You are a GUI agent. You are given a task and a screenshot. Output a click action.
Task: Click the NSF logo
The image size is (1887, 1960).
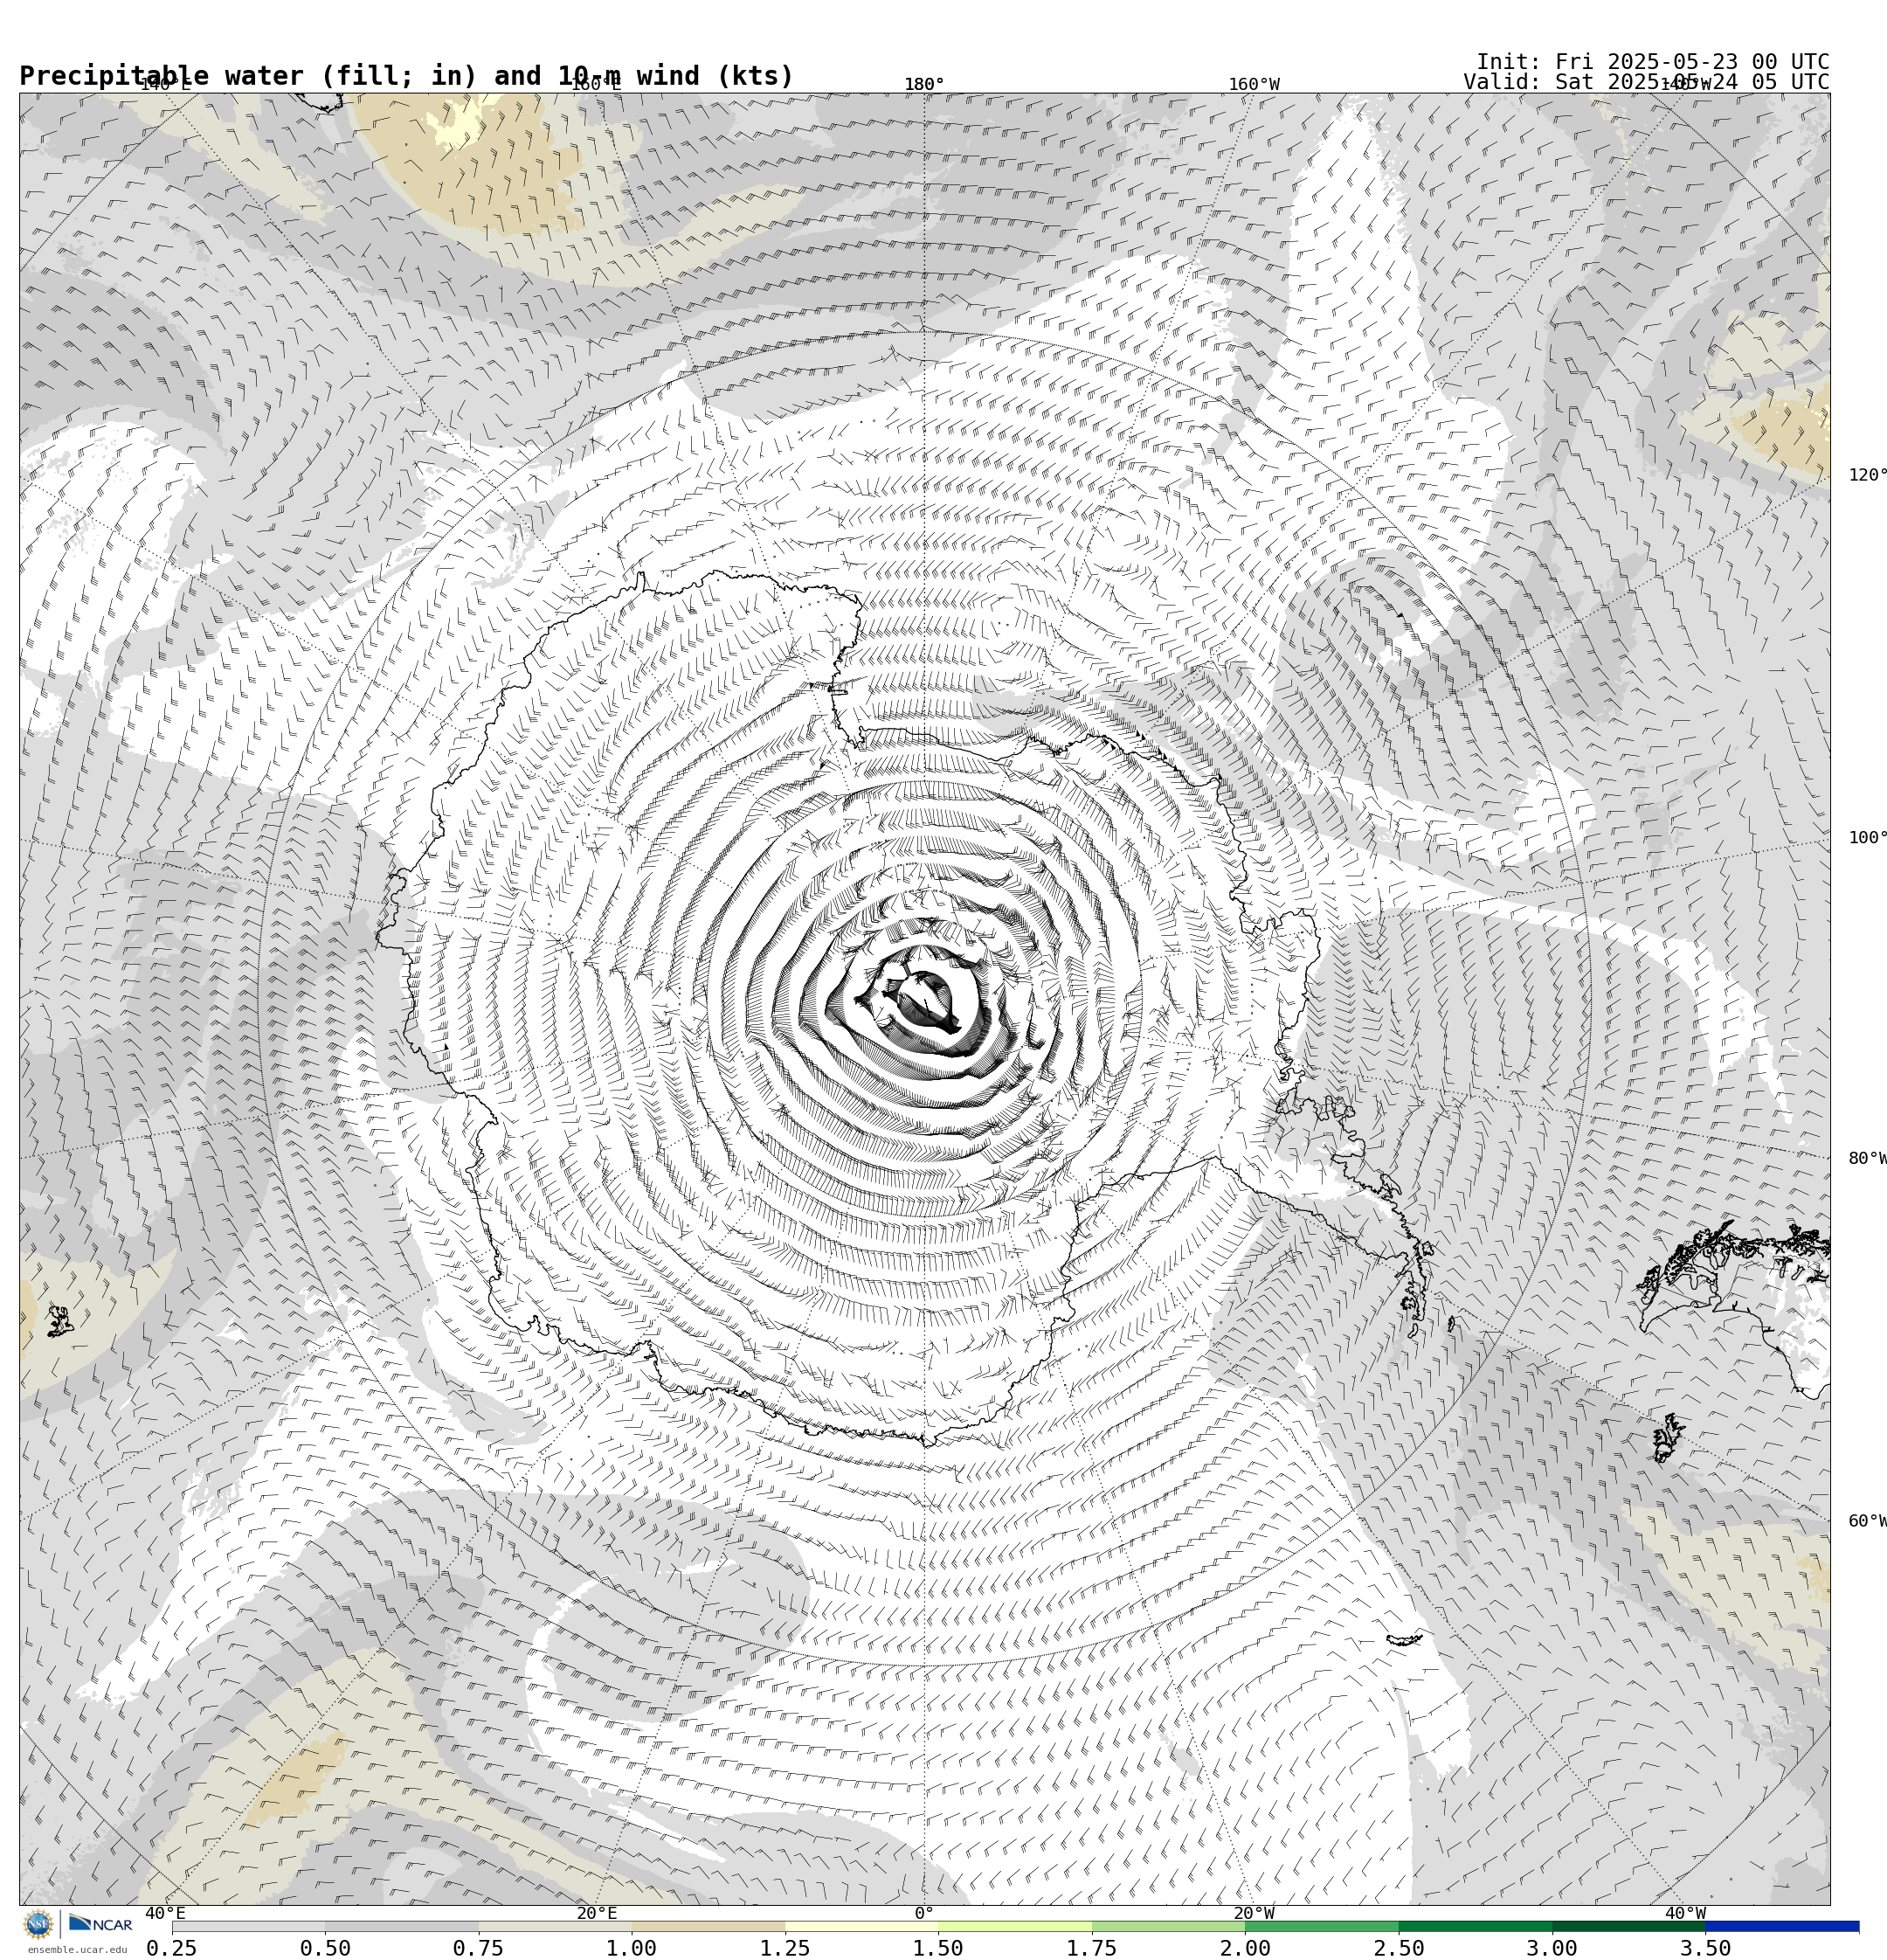[x=38, y=1923]
